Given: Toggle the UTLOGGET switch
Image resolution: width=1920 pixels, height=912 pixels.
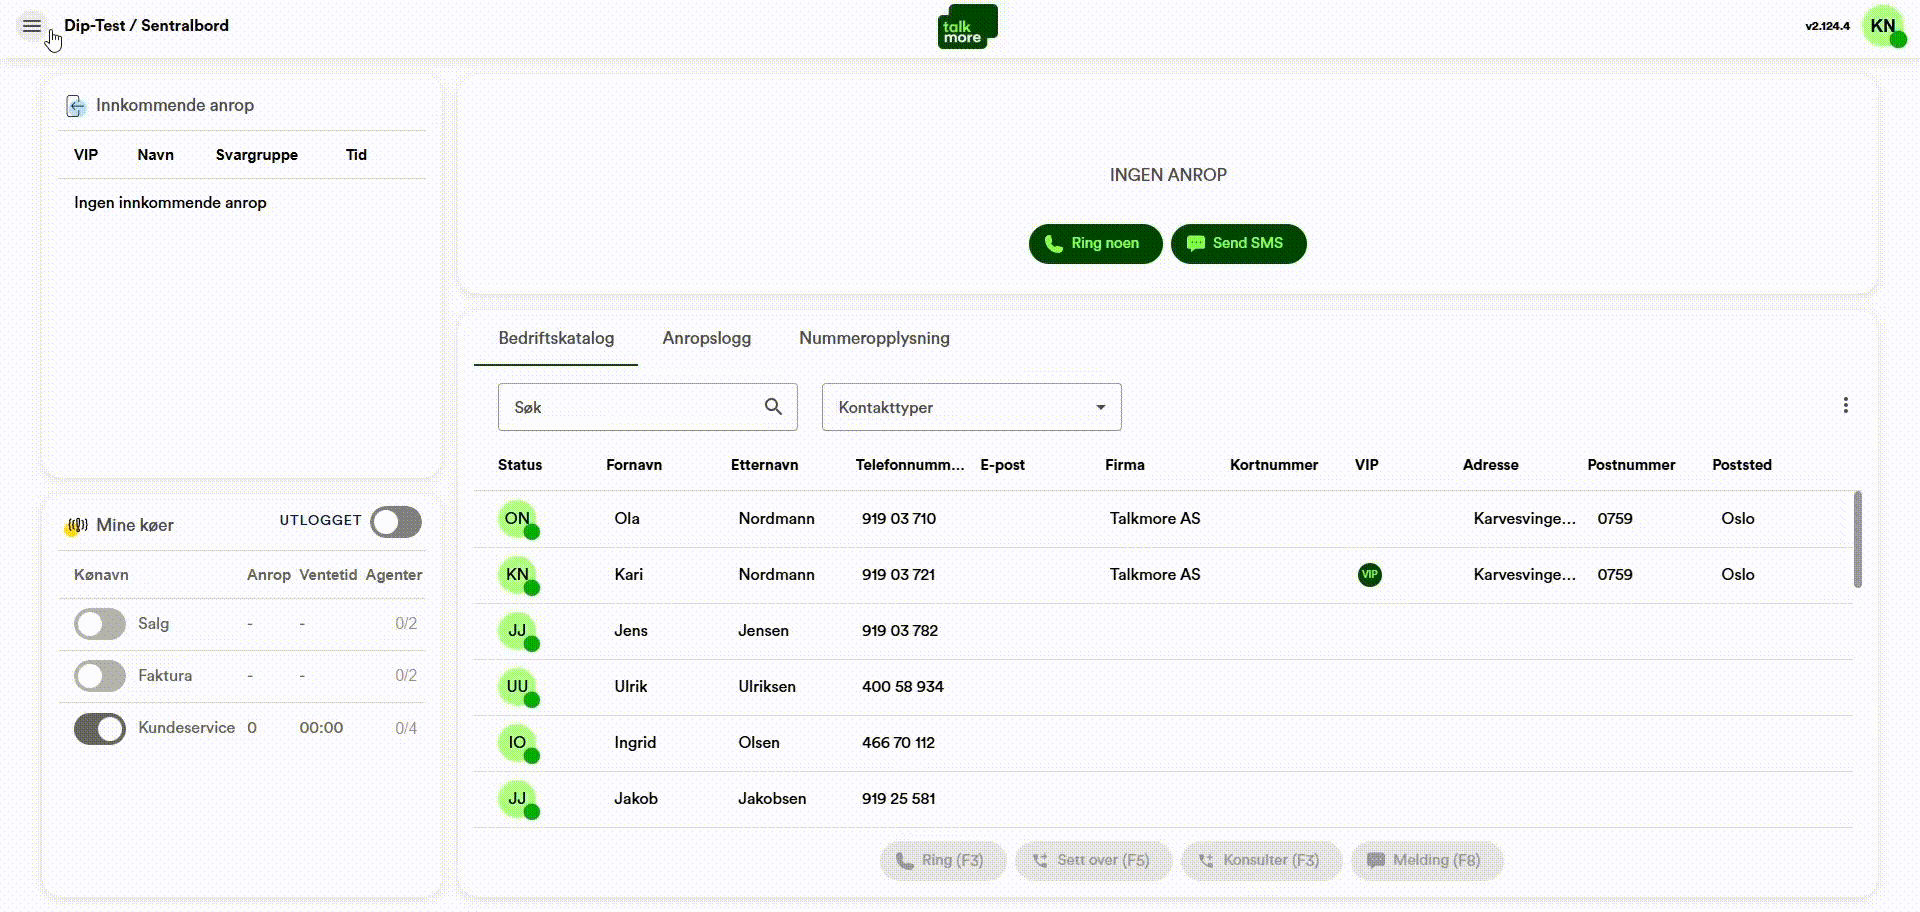Looking at the screenshot, I should coord(395,522).
